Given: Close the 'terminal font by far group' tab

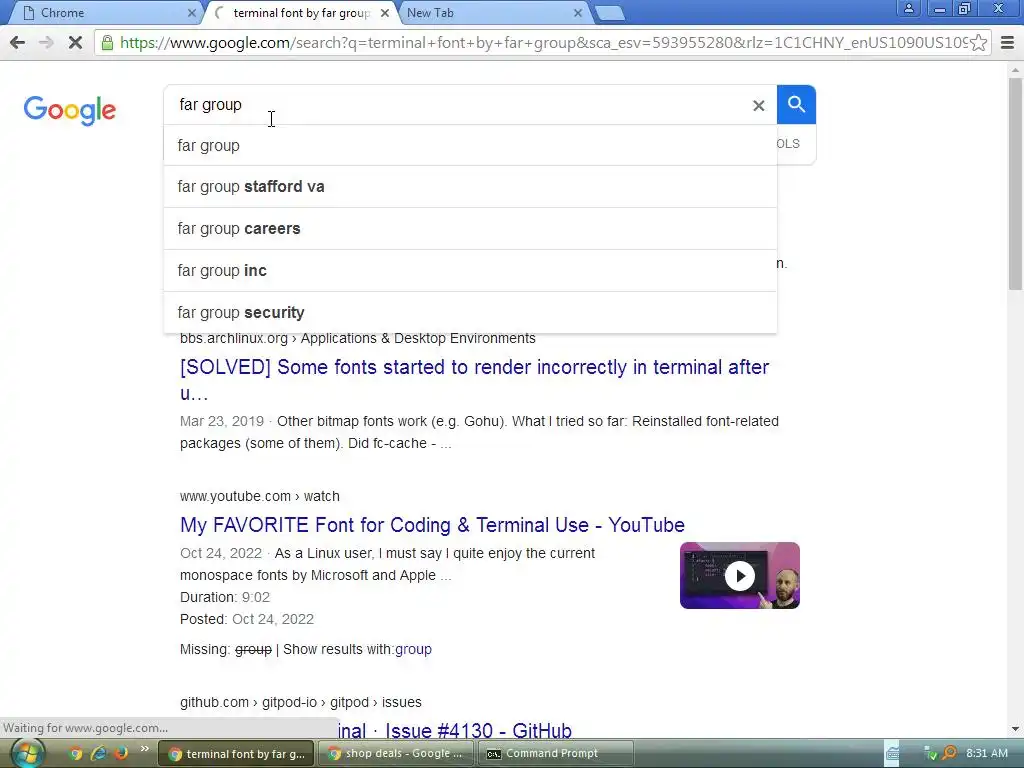Looking at the screenshot, I should (x=385, y=13).
